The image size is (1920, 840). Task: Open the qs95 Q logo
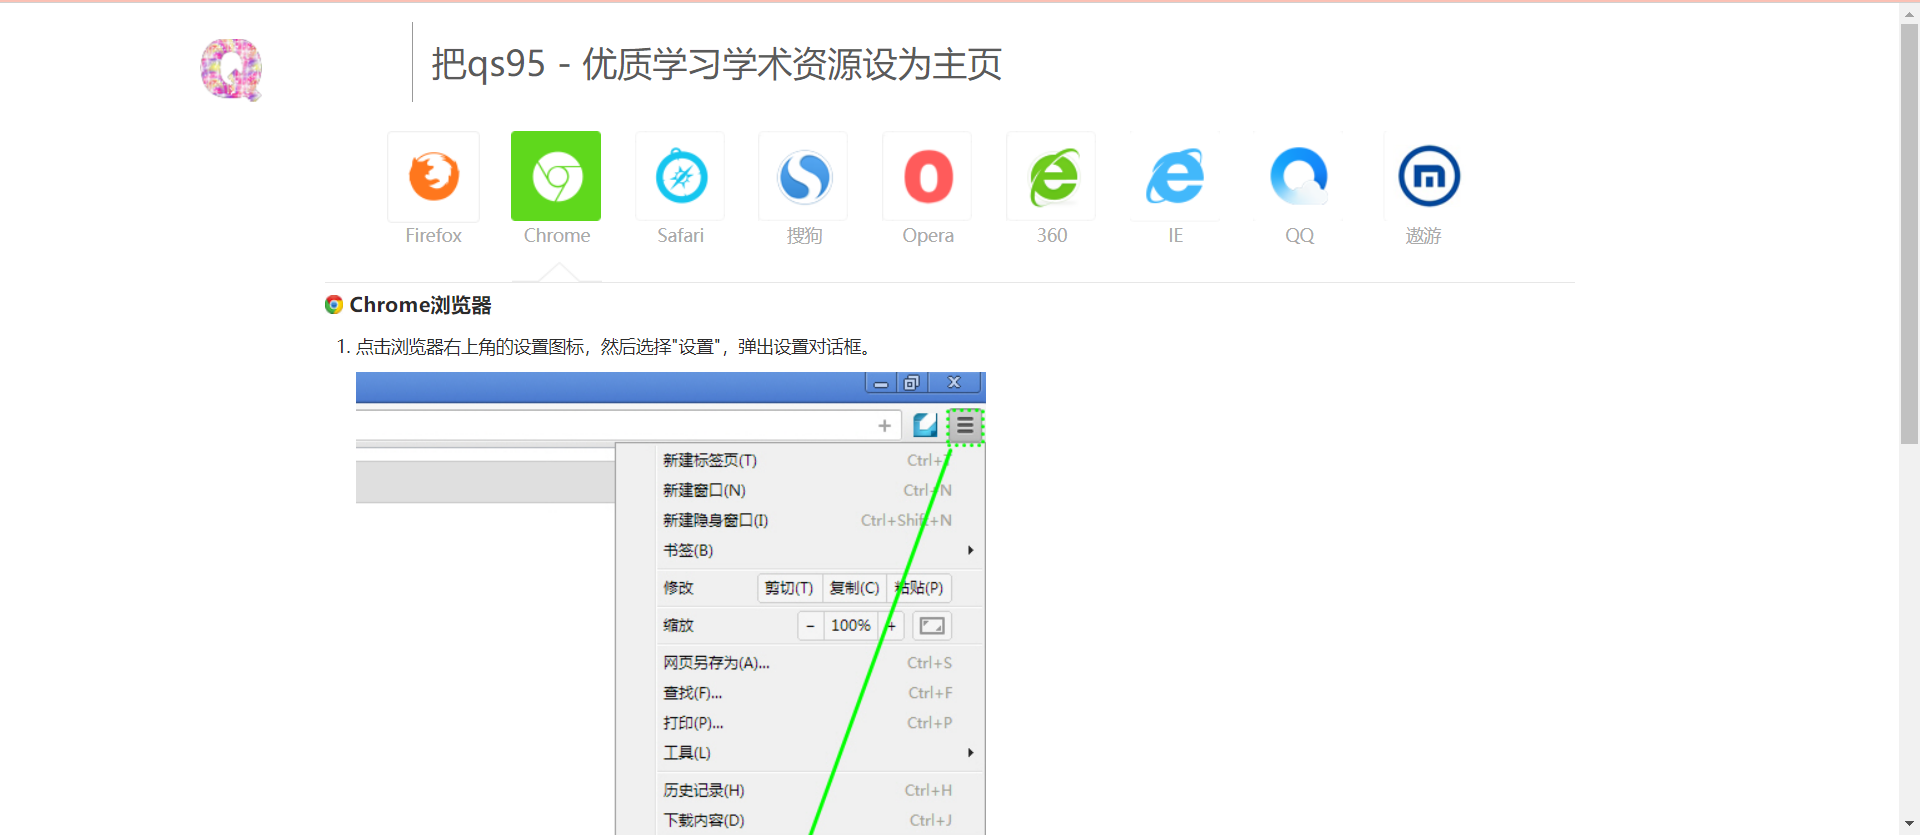click(231, 69)
